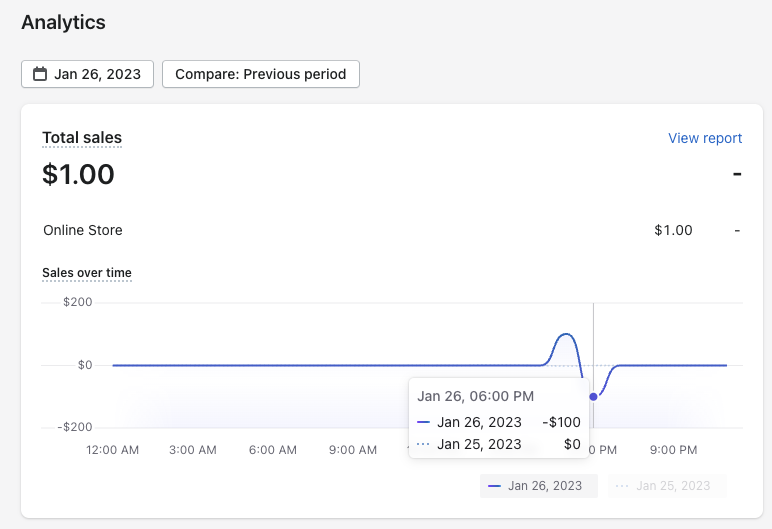This screenshot has height=529, width=772.
Task: Click the $1.00 total sales amount
Action: [78, 175]
